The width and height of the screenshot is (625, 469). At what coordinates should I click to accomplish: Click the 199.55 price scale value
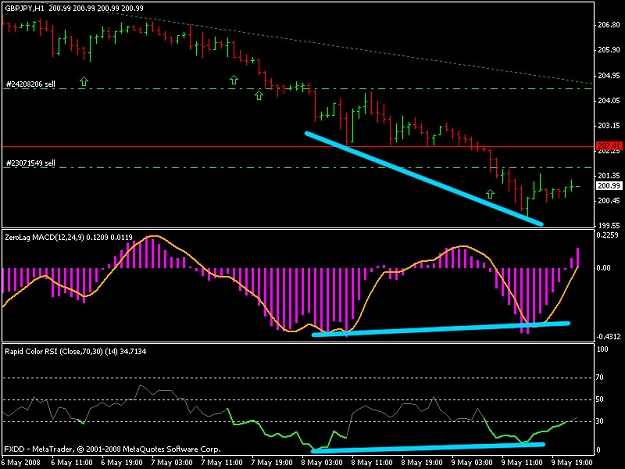coord(609,225)
